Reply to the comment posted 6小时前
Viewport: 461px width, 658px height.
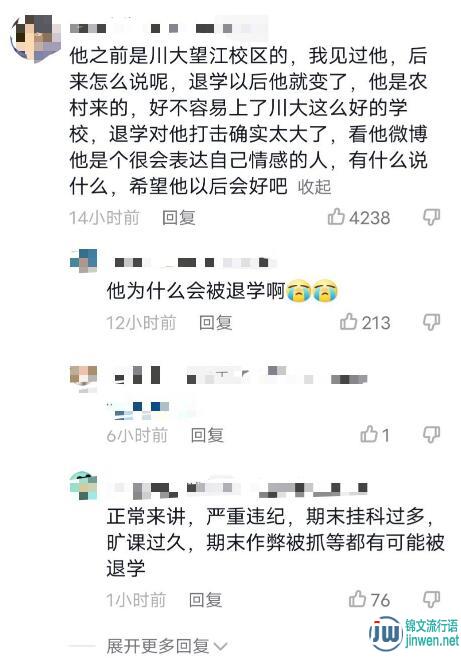tap(207, 435)
